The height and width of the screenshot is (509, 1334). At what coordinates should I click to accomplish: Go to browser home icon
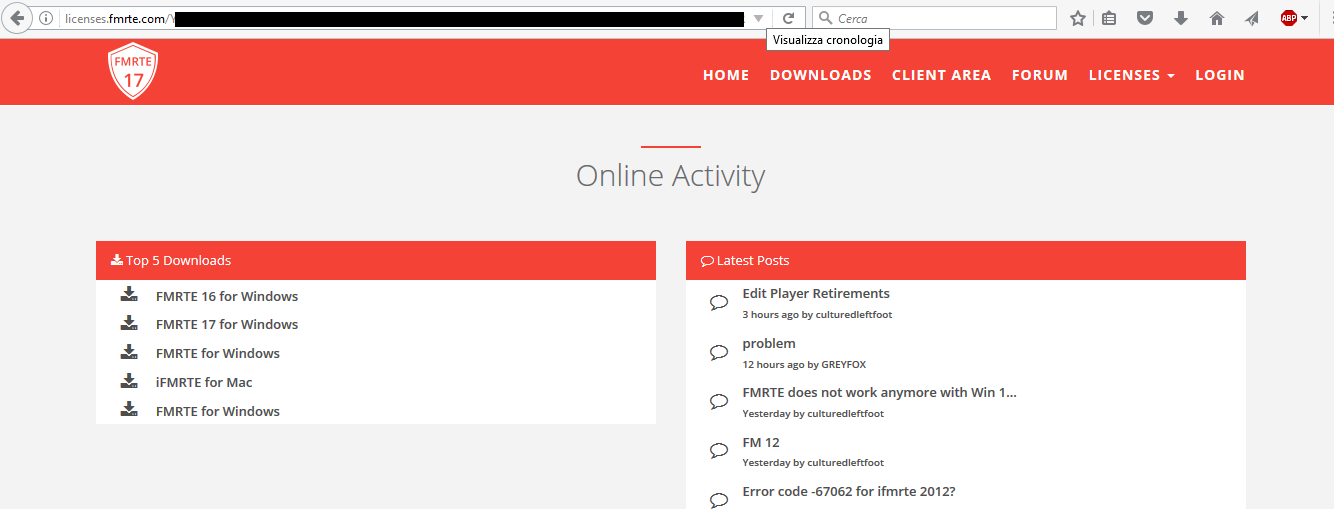[x=1217, y=18]
